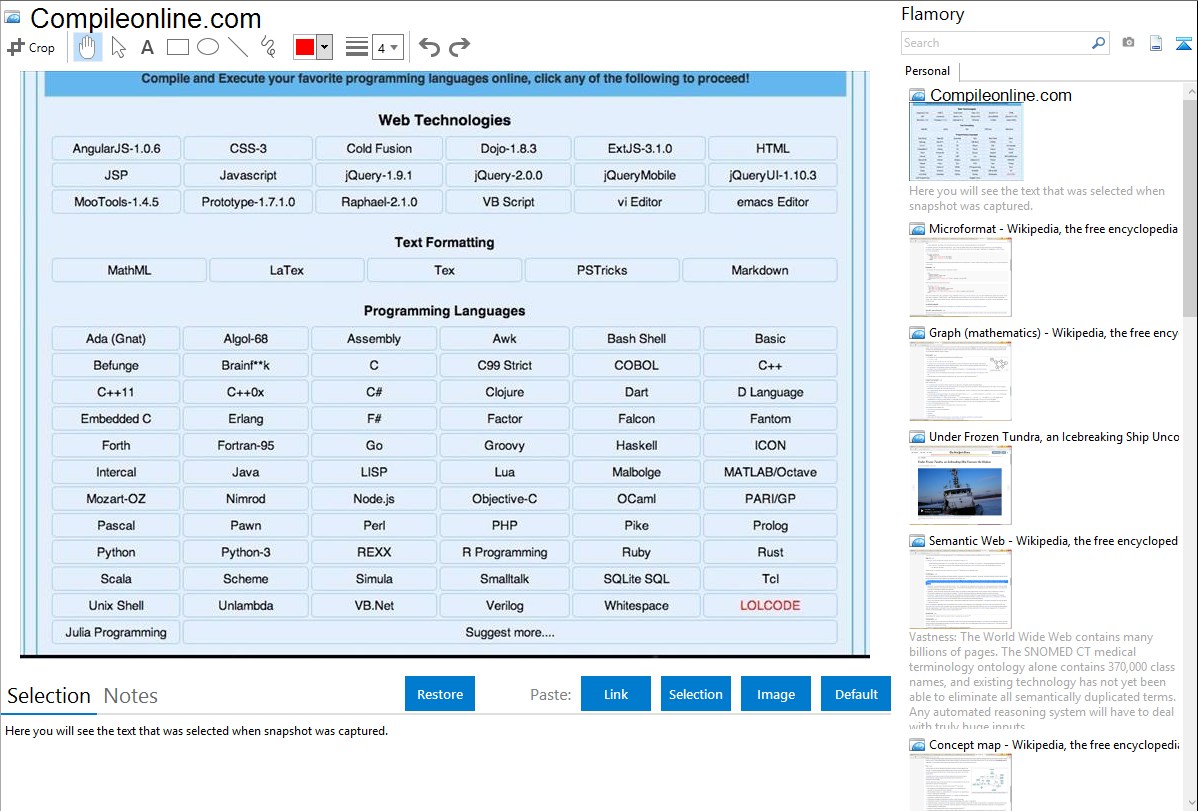Click the R Programming cell
Image resolution: width=1198 pixels, height=811 pixels.
[504, 552]
